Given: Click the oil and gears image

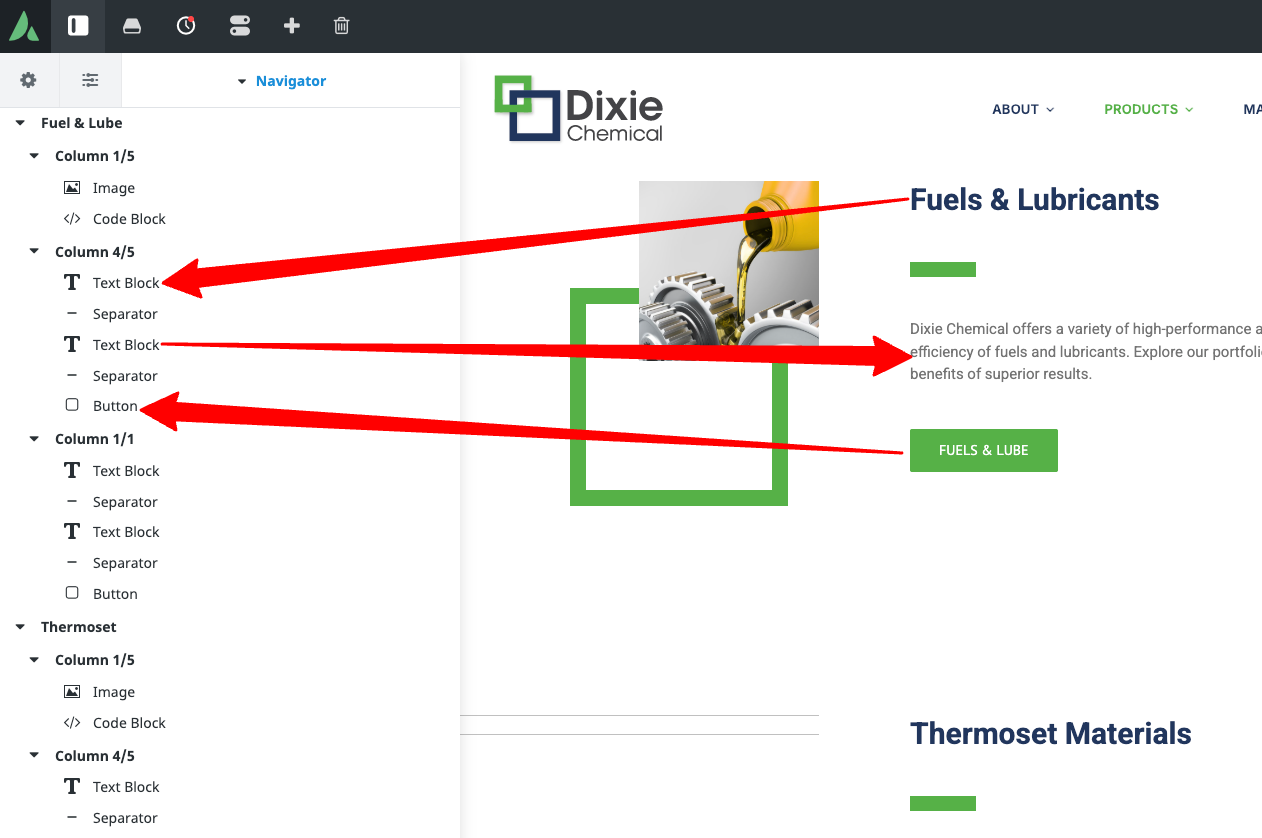Looking at the screenshot, I should click(x=728, y=263).
